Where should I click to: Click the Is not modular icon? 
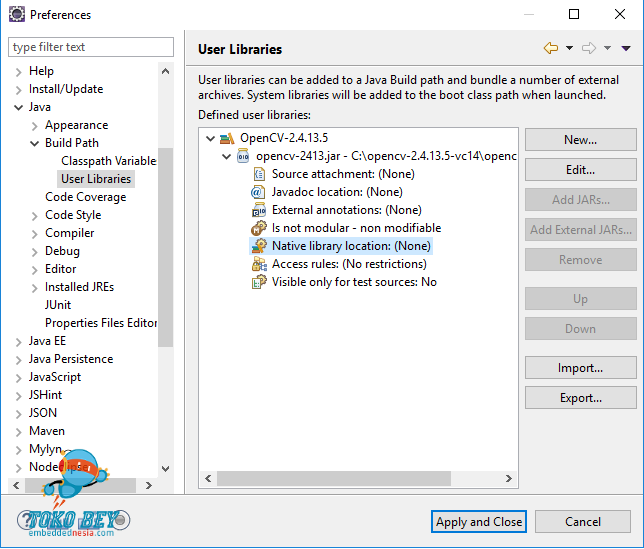tap(259, 228)
